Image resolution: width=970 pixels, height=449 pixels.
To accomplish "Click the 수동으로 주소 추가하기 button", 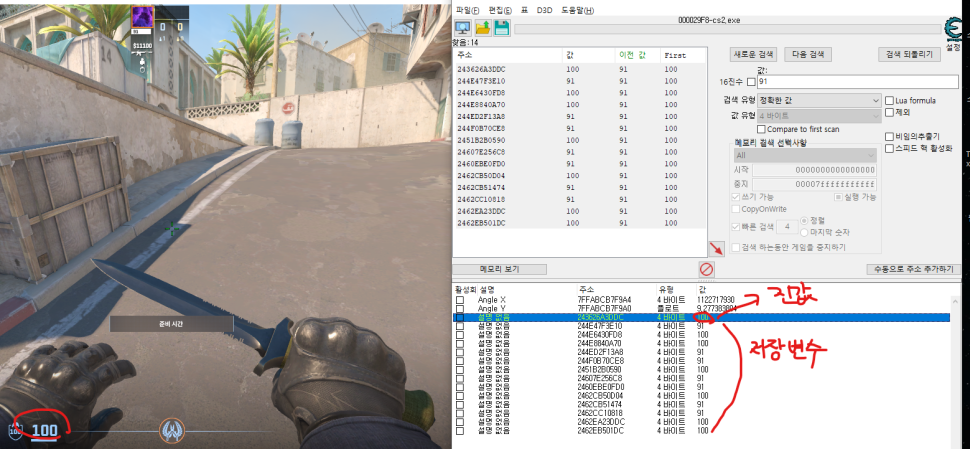I will pos(914,270).
